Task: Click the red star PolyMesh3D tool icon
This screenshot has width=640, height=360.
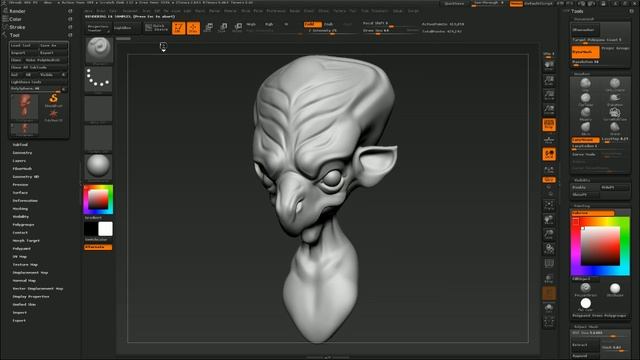Action: (53, 115)
